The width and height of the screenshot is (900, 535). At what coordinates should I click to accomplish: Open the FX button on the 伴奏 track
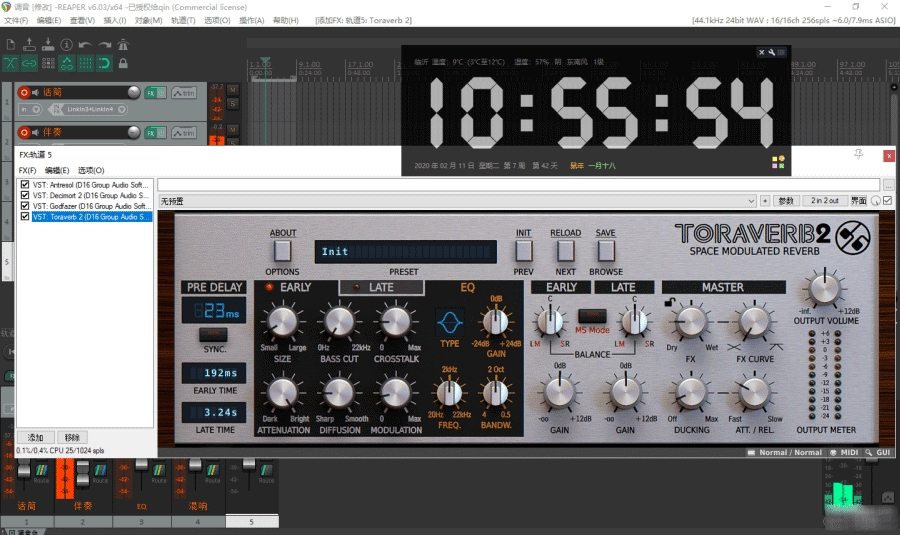(151, 133)
